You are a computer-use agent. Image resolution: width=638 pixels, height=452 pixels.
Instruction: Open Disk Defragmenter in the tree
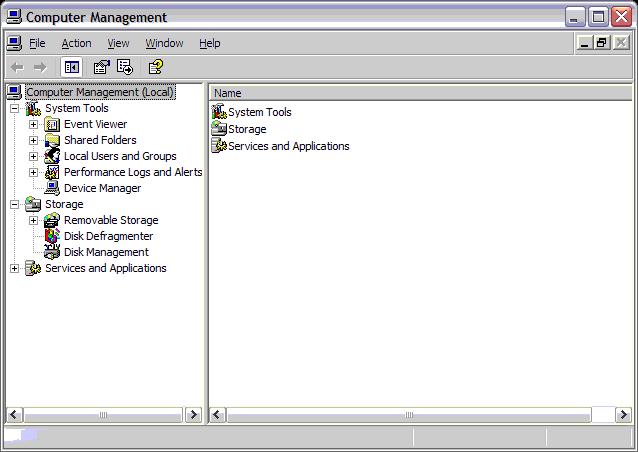tap(108, 236)
